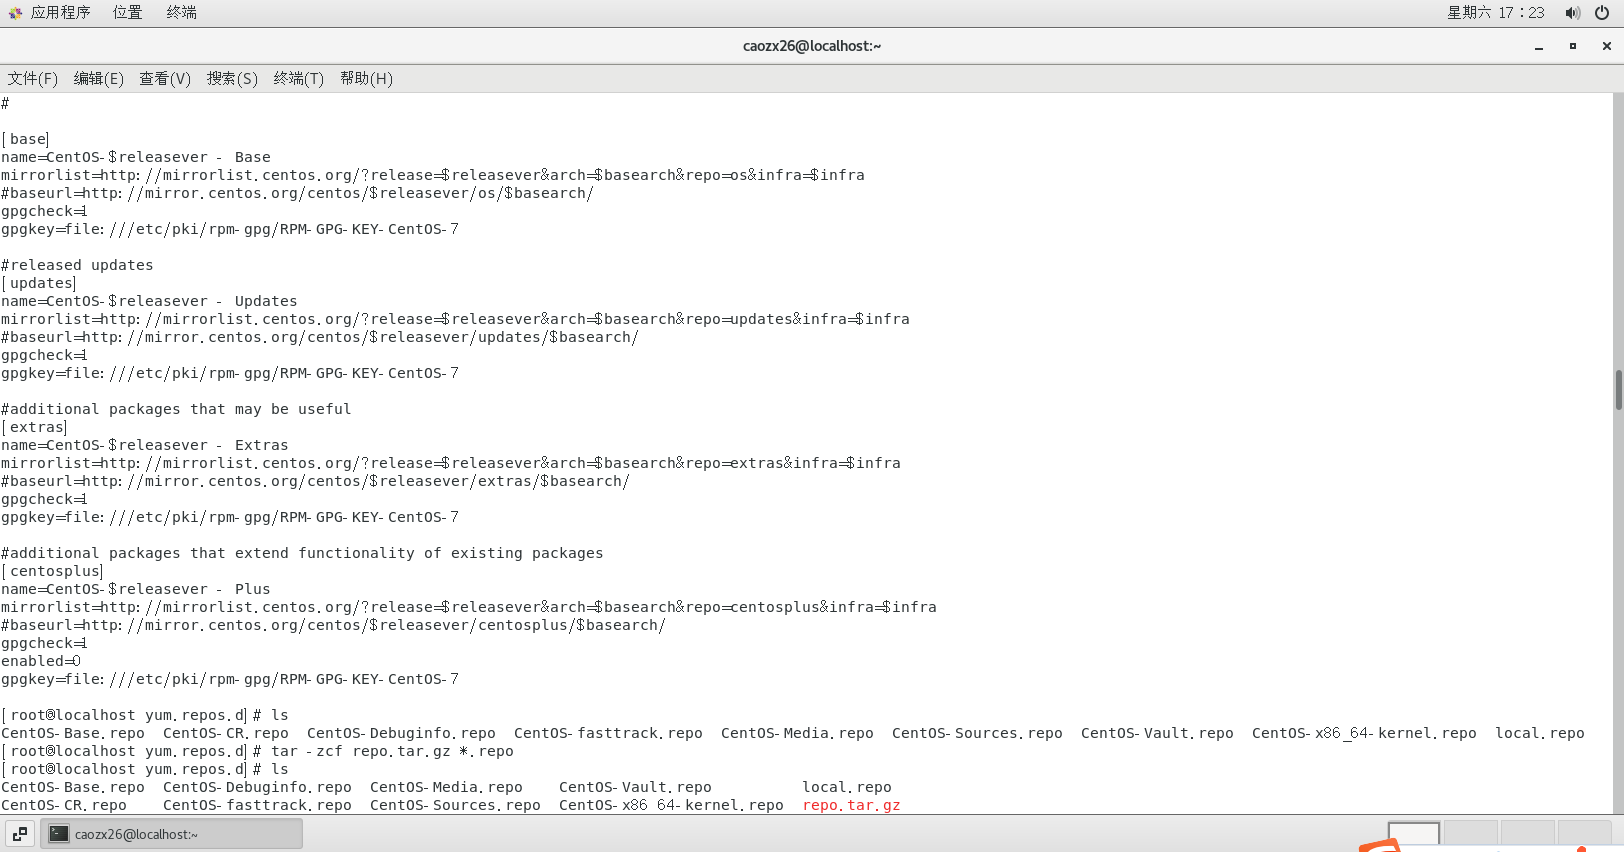Open the 应用程序 applications menu
1624x852 pixels.
click(60, 12)
